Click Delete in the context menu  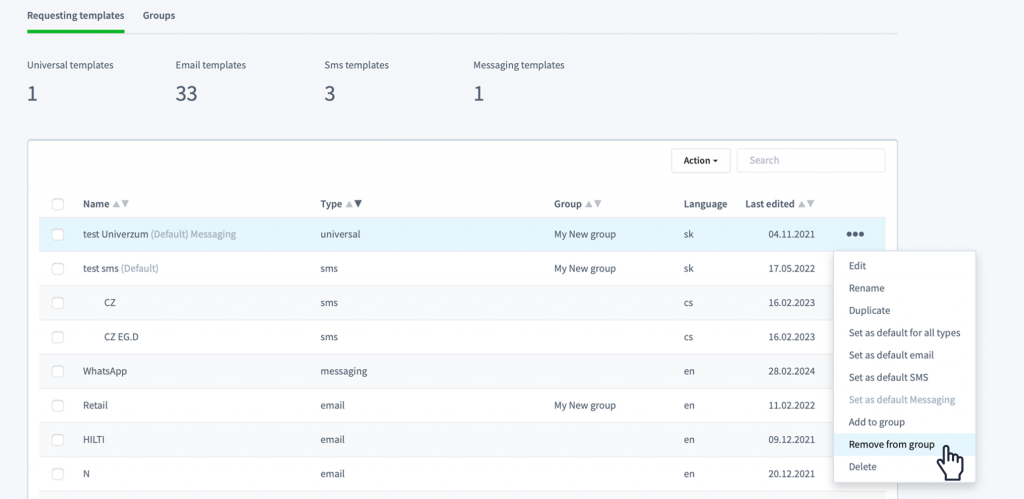coord(862,466)
